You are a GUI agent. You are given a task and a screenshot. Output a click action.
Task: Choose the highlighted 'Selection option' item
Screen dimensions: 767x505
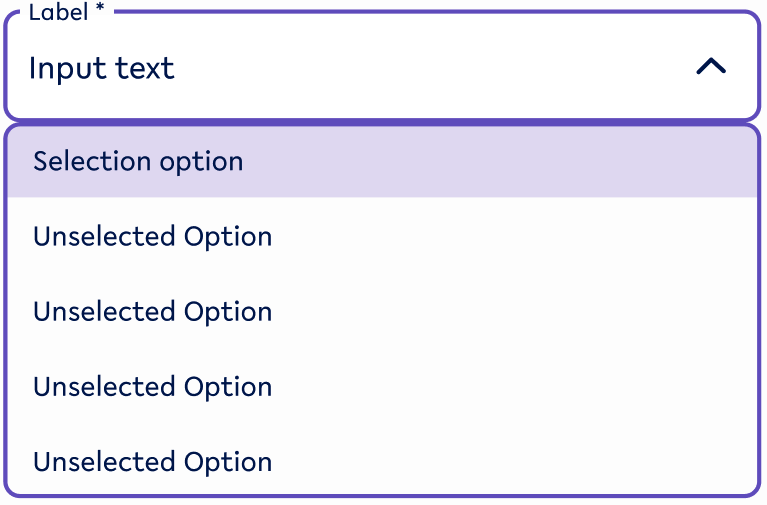point(138,162)
